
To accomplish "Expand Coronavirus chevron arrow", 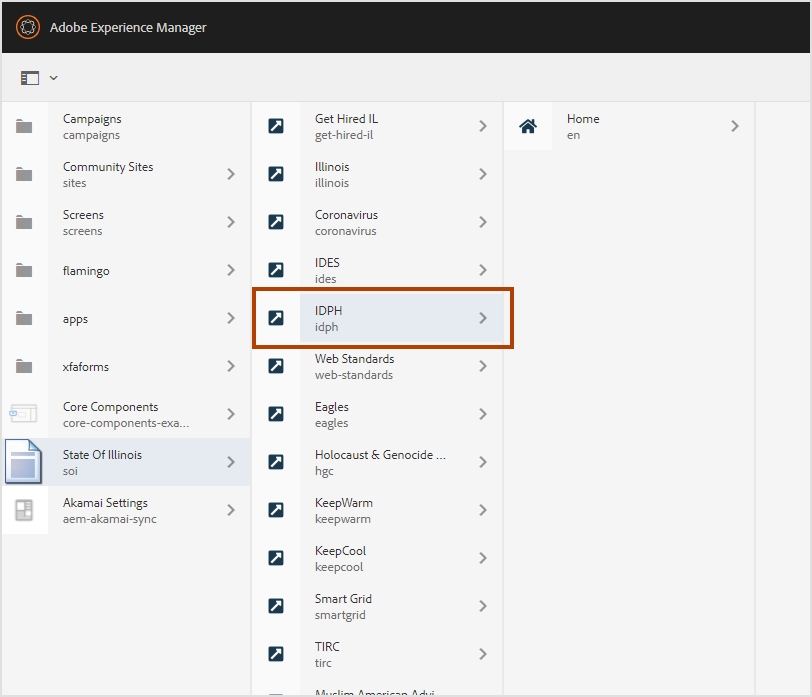I will pyautogui.click(x=483, y=222).
